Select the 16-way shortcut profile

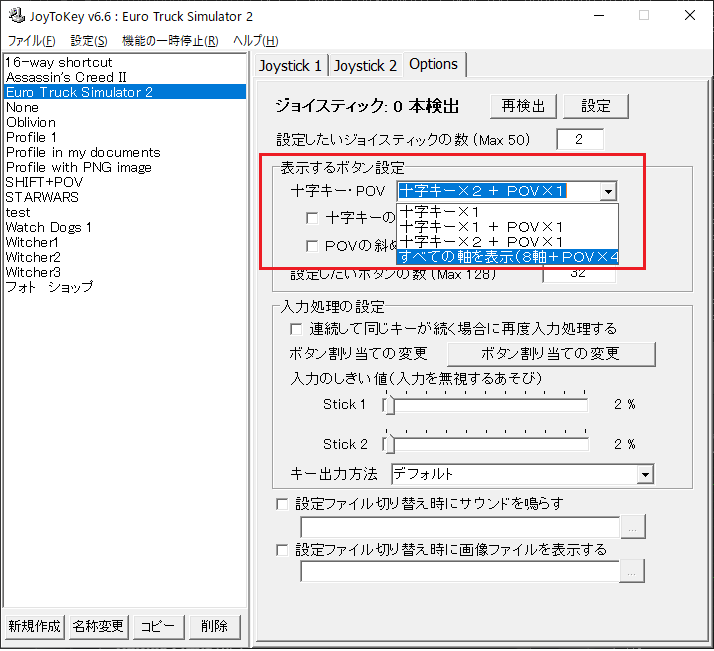coord(125,62)
